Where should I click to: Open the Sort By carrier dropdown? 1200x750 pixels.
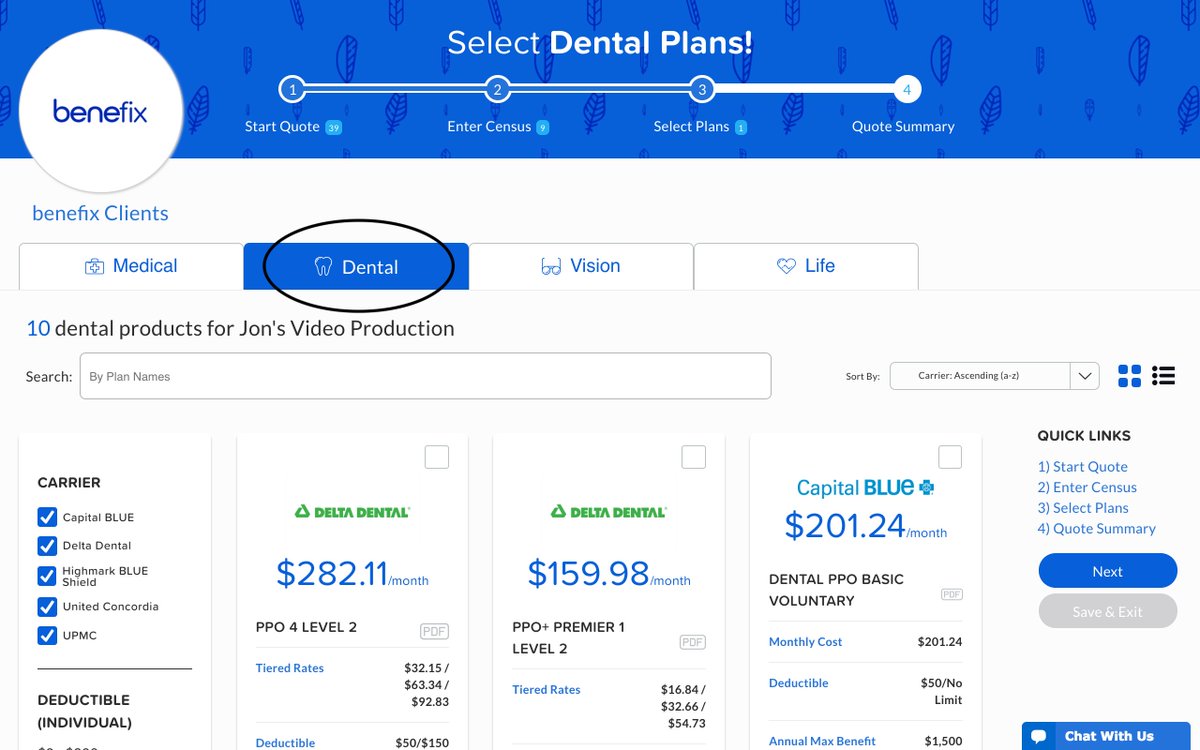point(994,376)
